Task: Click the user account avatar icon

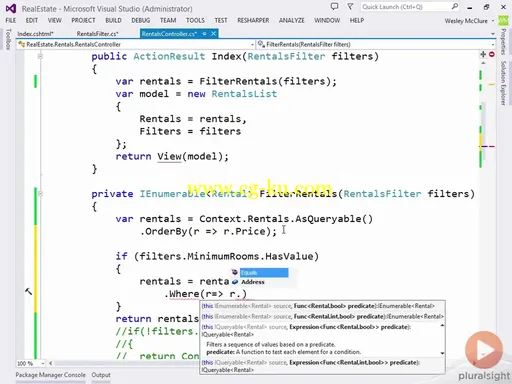Action: click(x=503, y=21)
